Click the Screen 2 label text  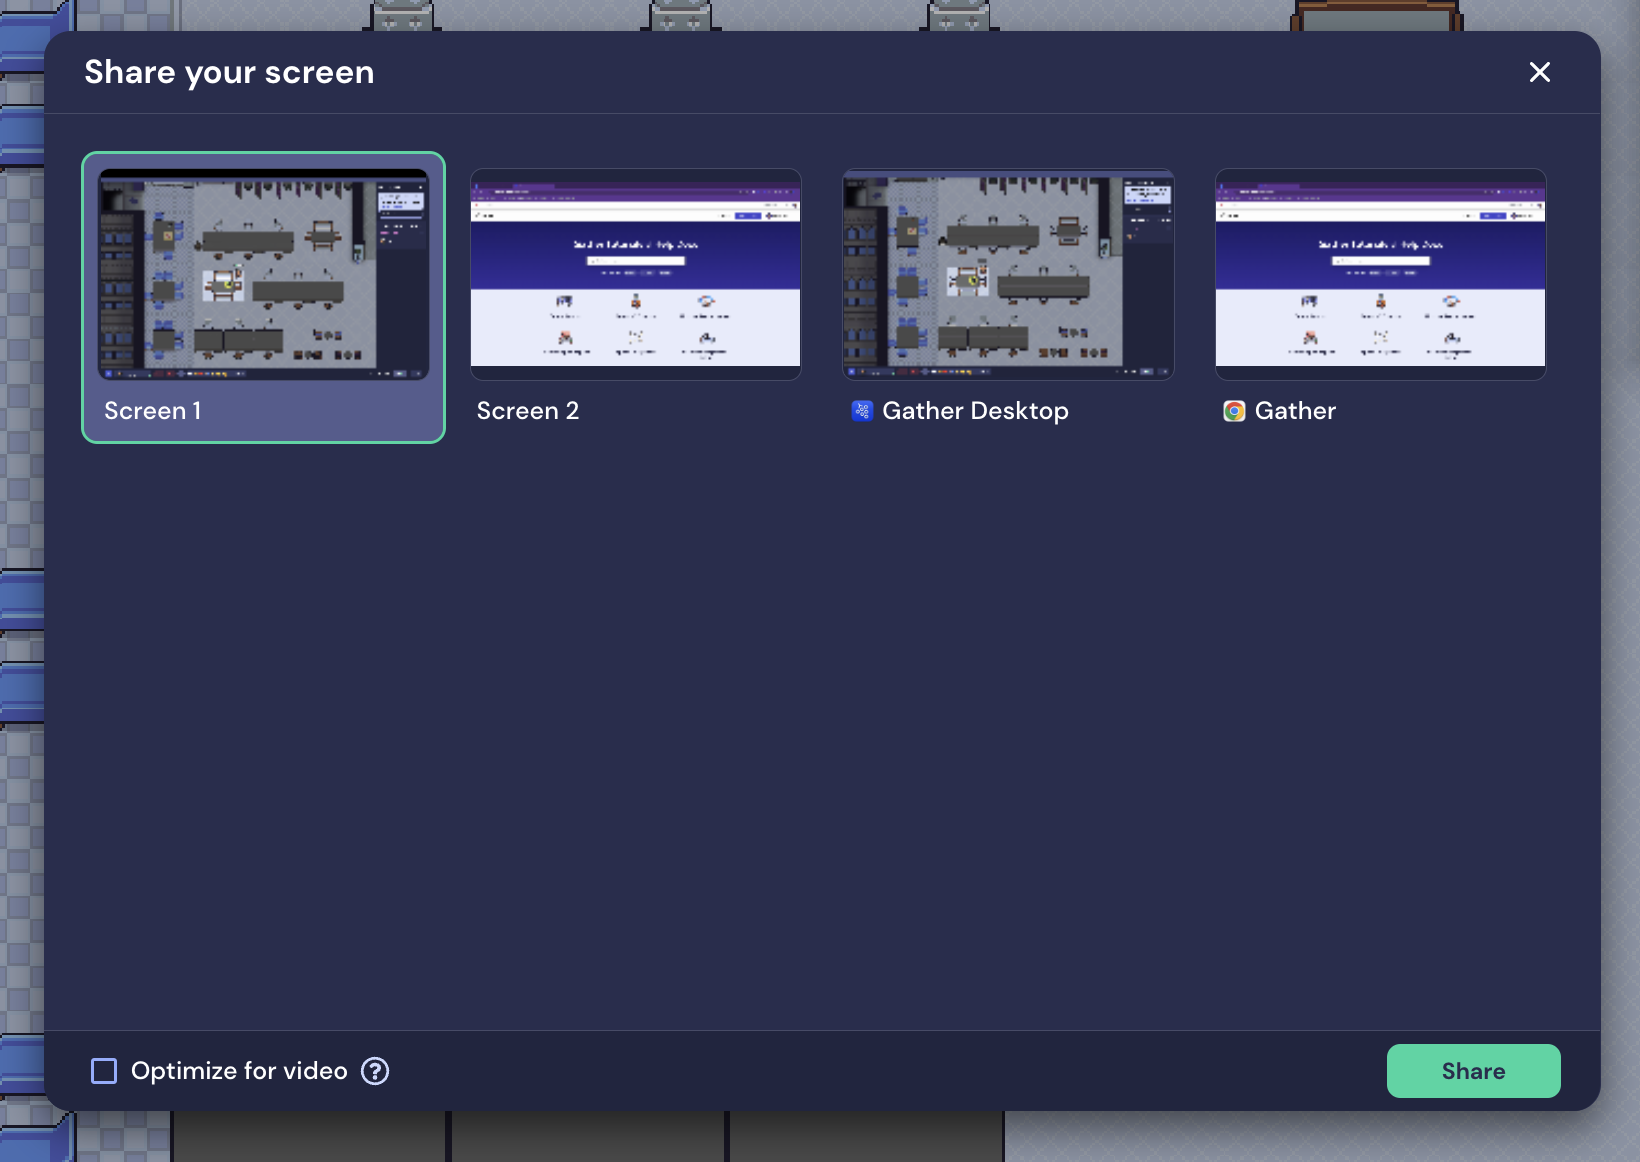(527, 410)
